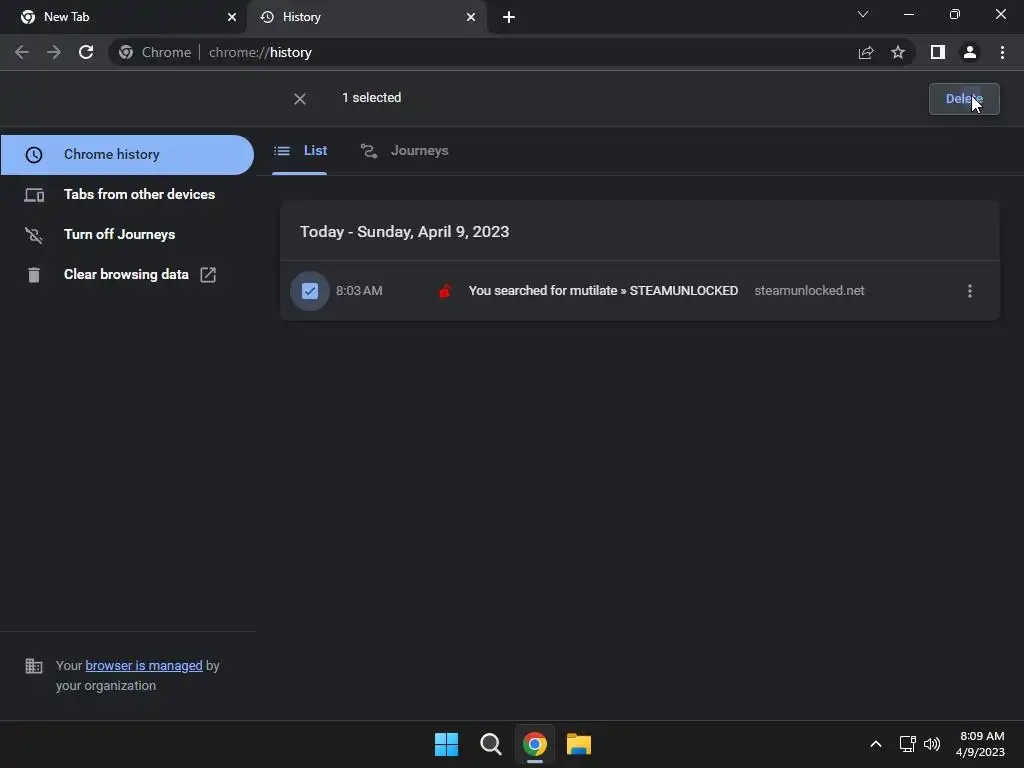Image resolution: width=1024 pixels, height=768 pixels.
Task: Go forward with the forward arrow
Action: [x=54, y=52]
